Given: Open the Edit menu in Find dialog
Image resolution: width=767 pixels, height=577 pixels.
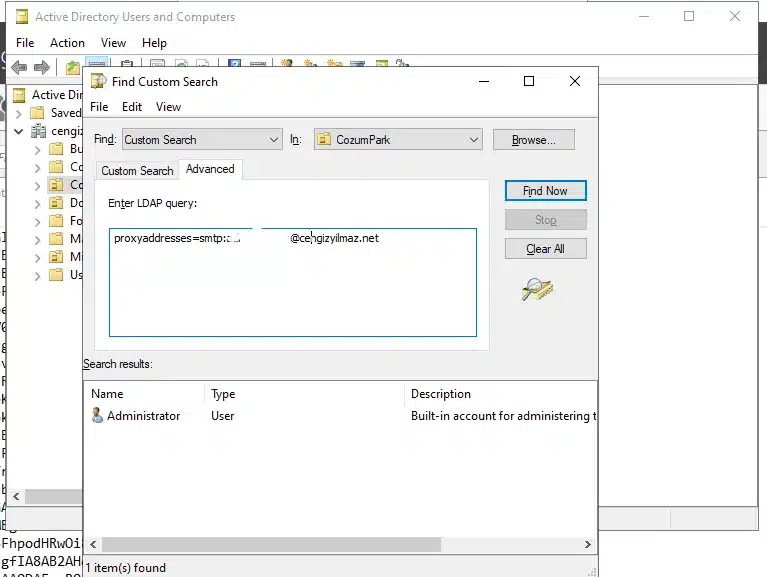Looking at the screenshot, I should (132, 107).
